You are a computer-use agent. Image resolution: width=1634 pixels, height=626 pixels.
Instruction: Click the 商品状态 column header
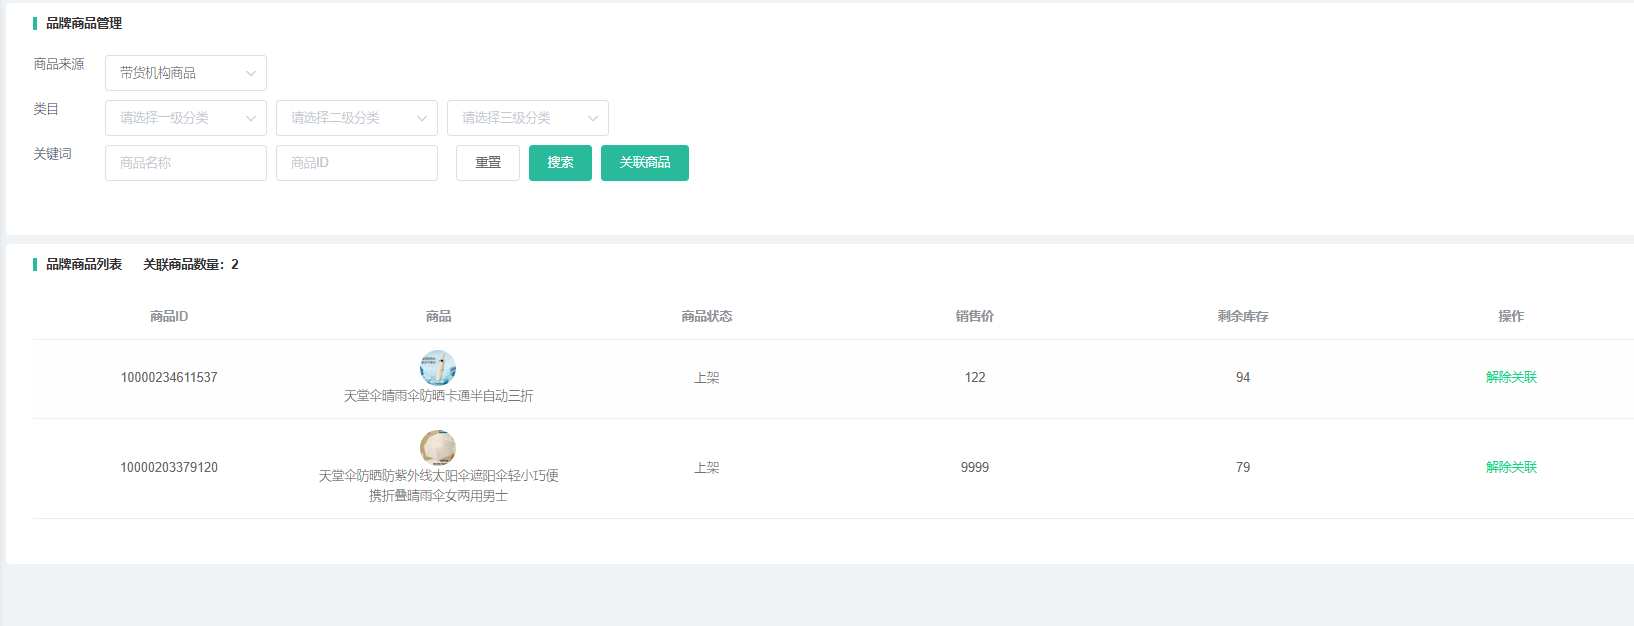pos(707,316)
